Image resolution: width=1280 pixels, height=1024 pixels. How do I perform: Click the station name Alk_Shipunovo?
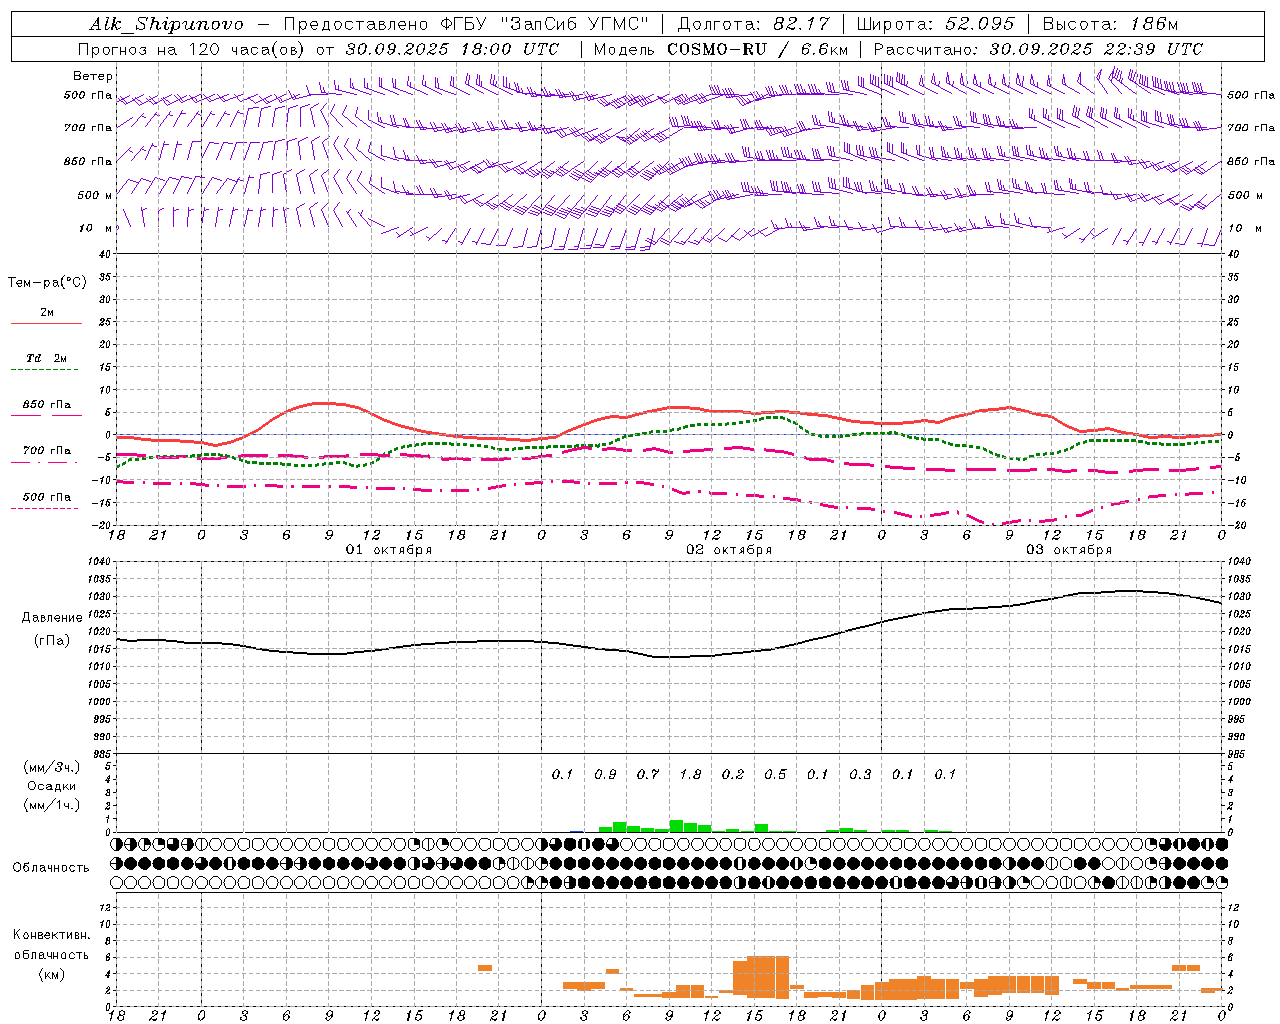(166, 24)
